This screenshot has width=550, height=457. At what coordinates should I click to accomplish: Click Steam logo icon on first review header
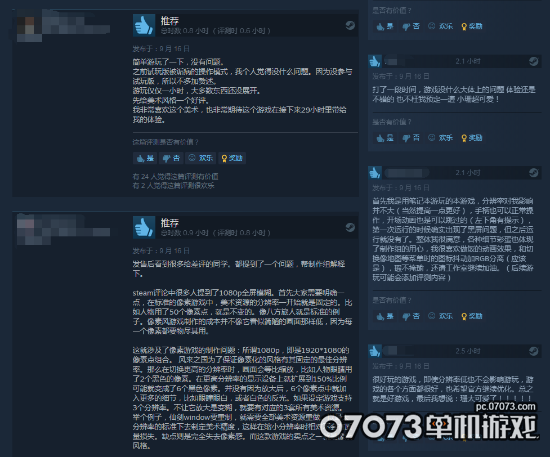click(350, 25)
